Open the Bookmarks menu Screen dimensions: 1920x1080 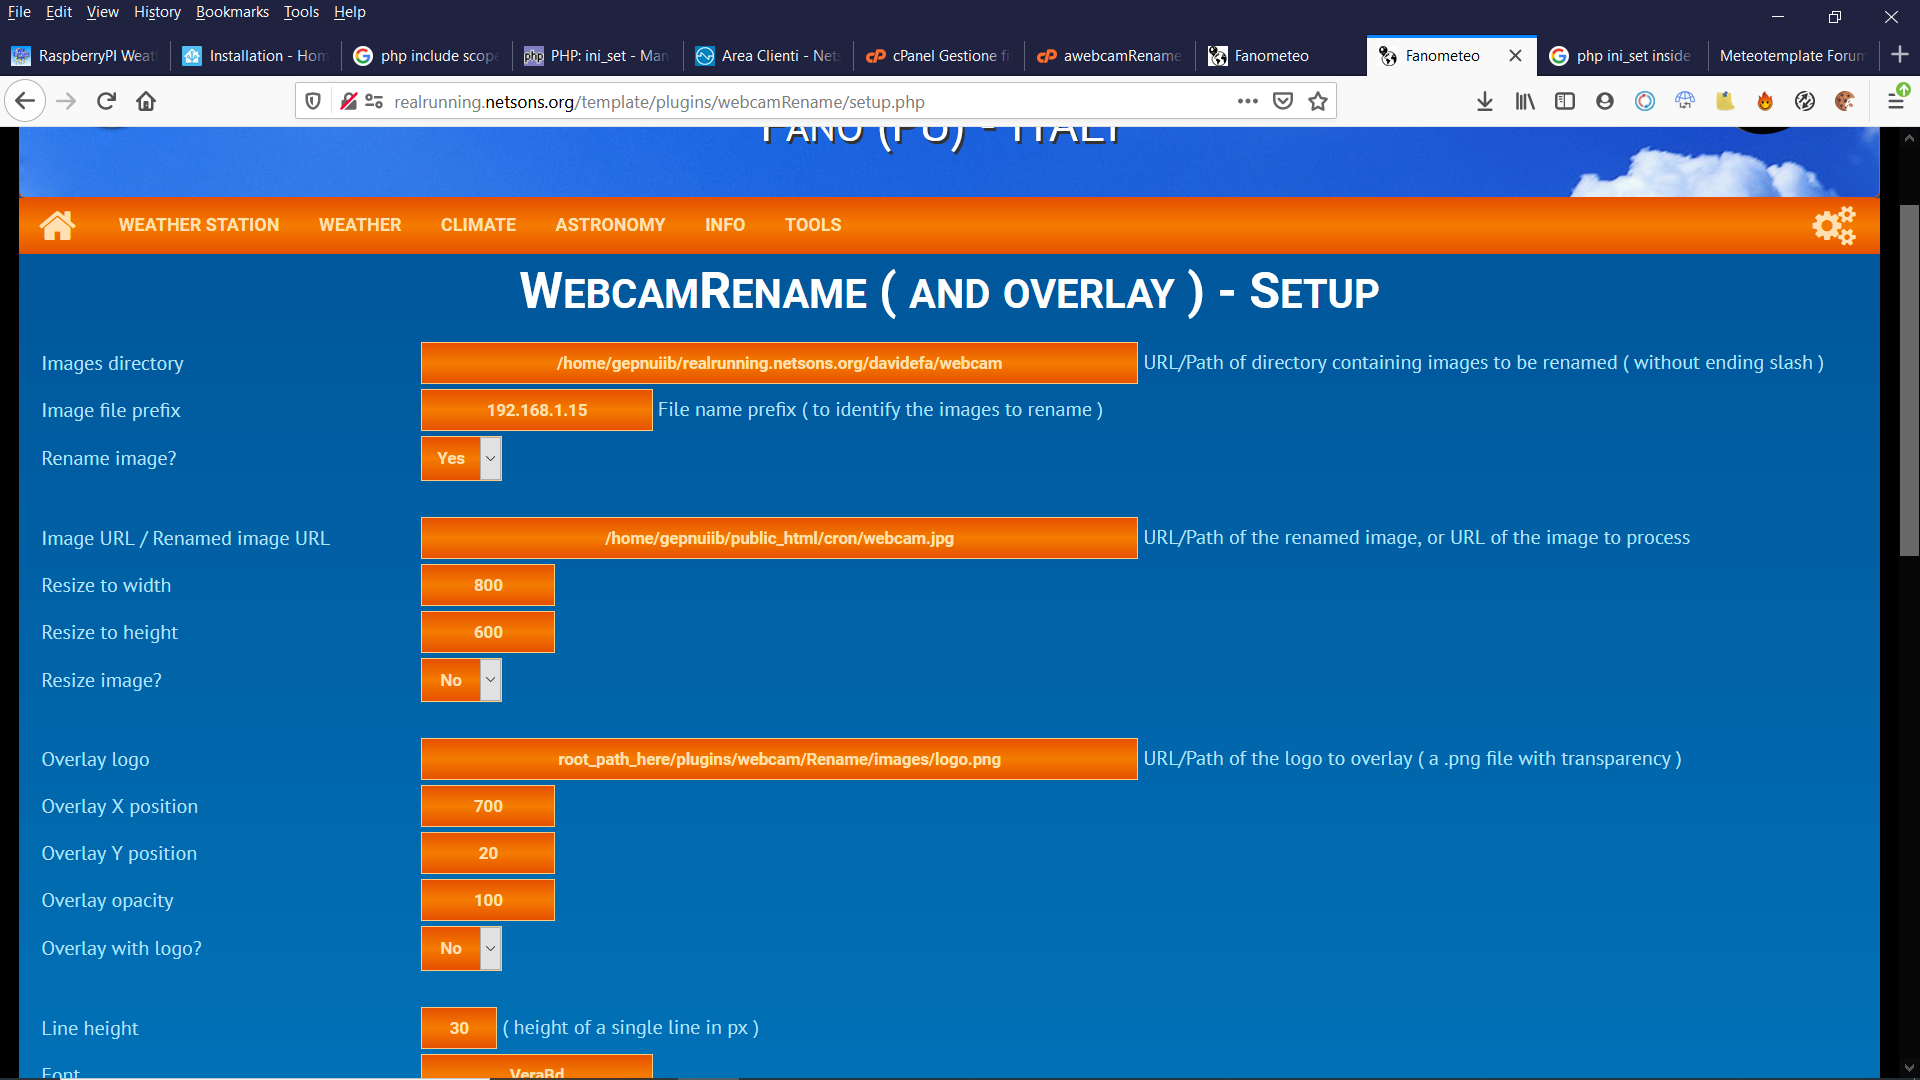tap(232, 12)
